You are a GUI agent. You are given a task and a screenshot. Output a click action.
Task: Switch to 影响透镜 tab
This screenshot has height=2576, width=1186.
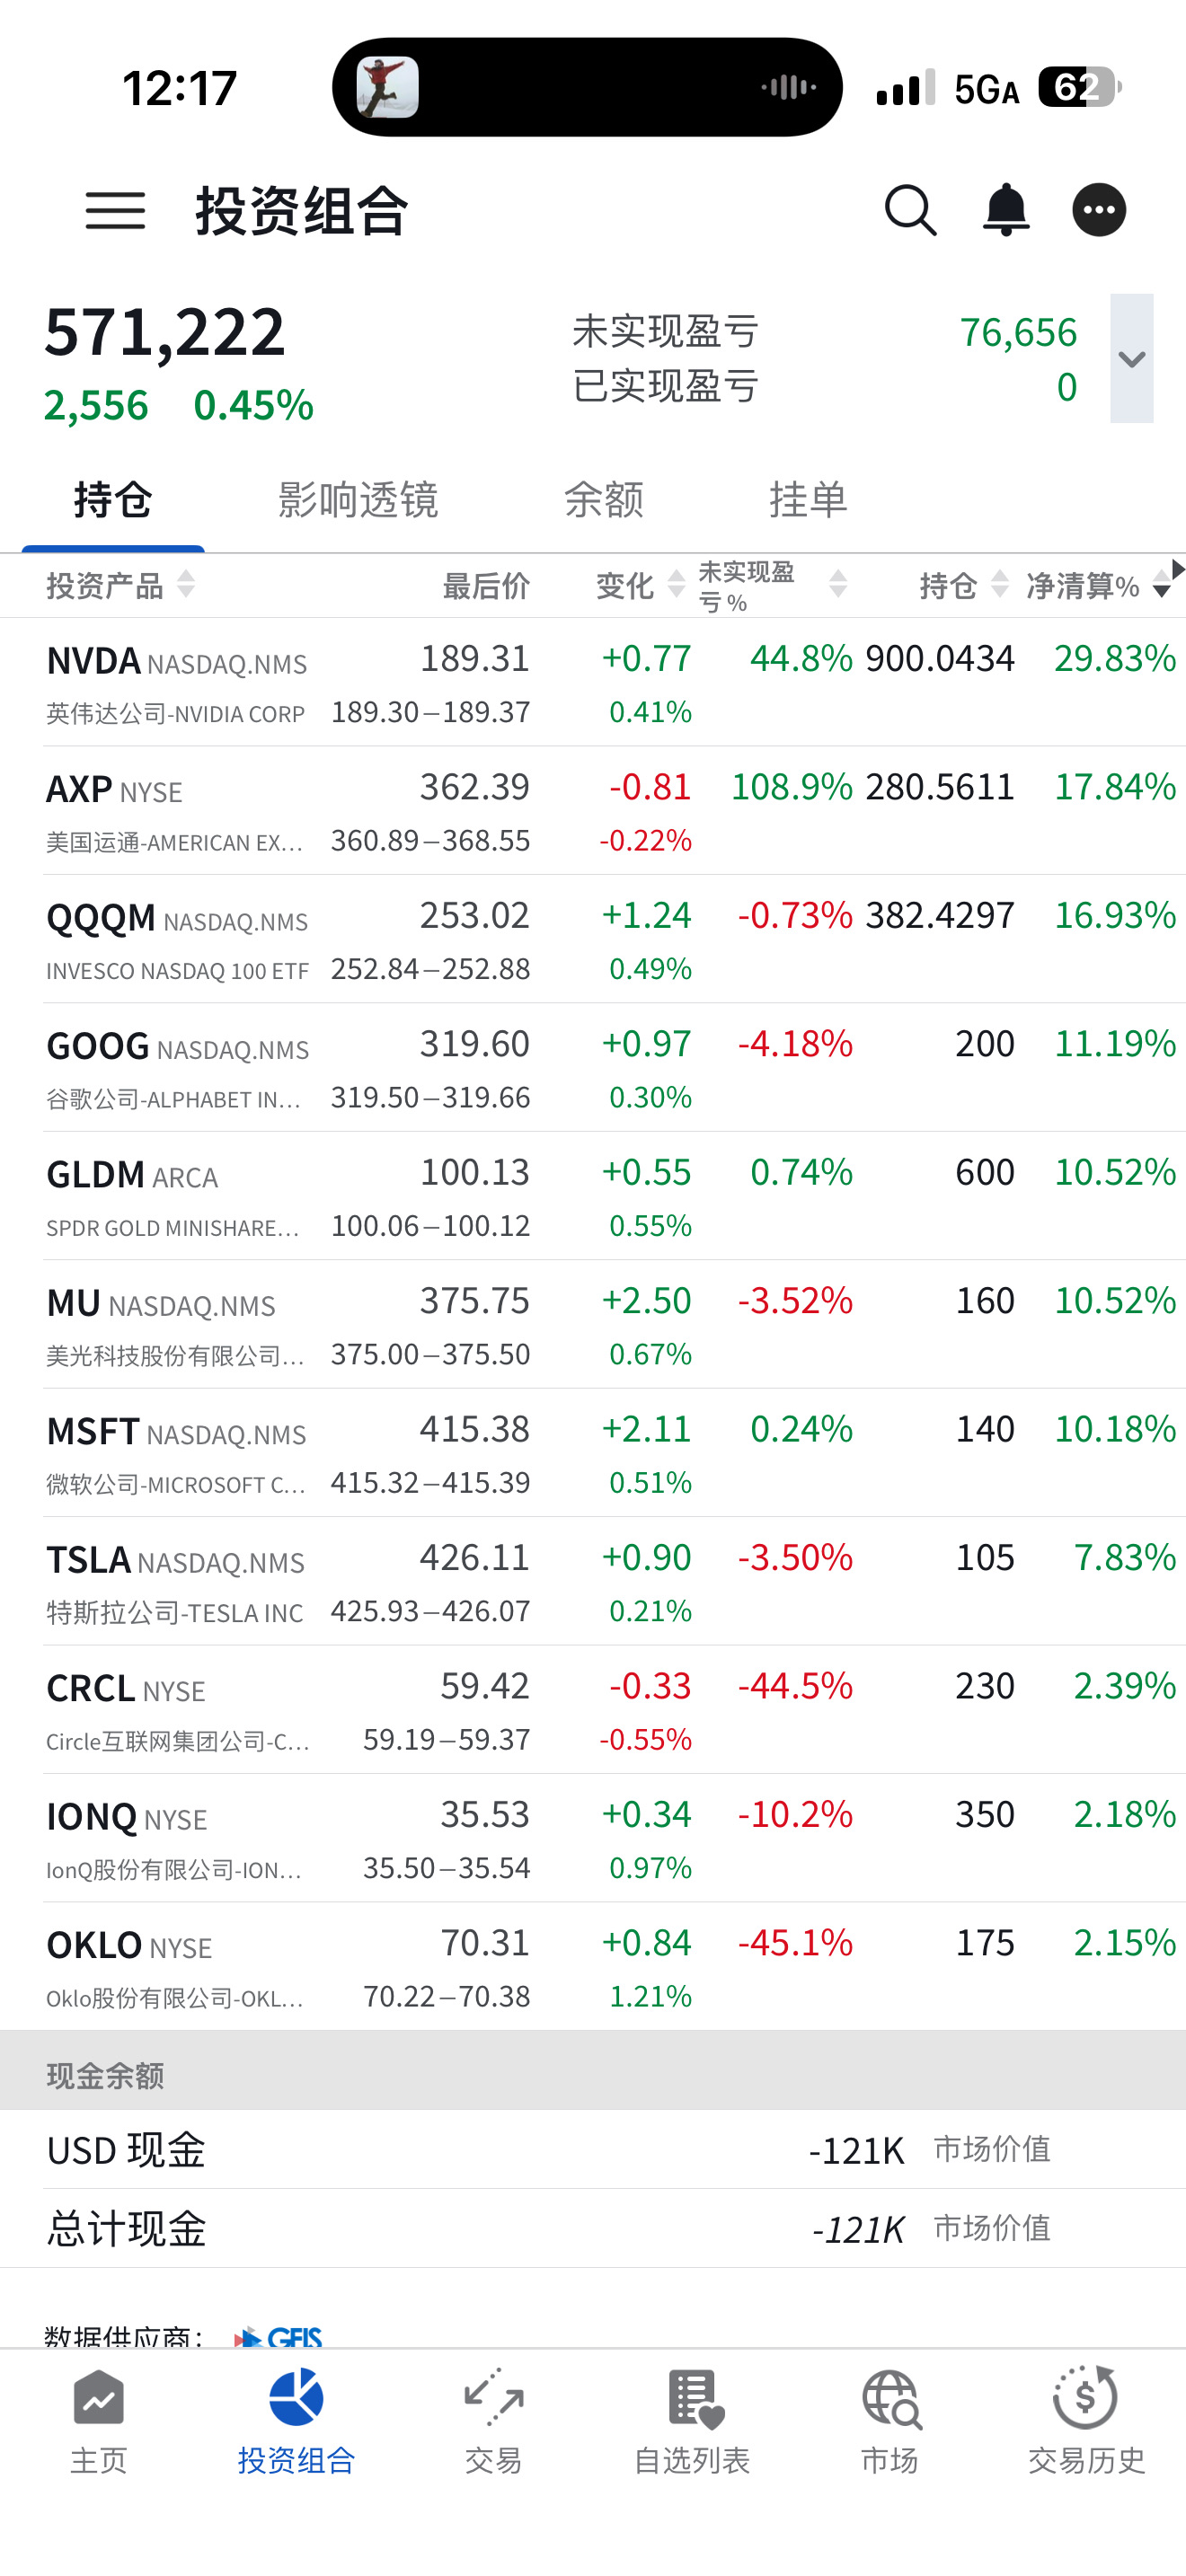[358, 499]
